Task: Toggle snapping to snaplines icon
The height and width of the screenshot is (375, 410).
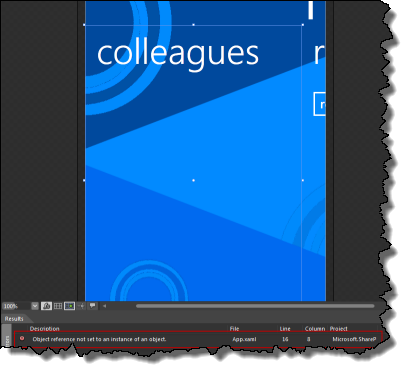Action: 81,306
